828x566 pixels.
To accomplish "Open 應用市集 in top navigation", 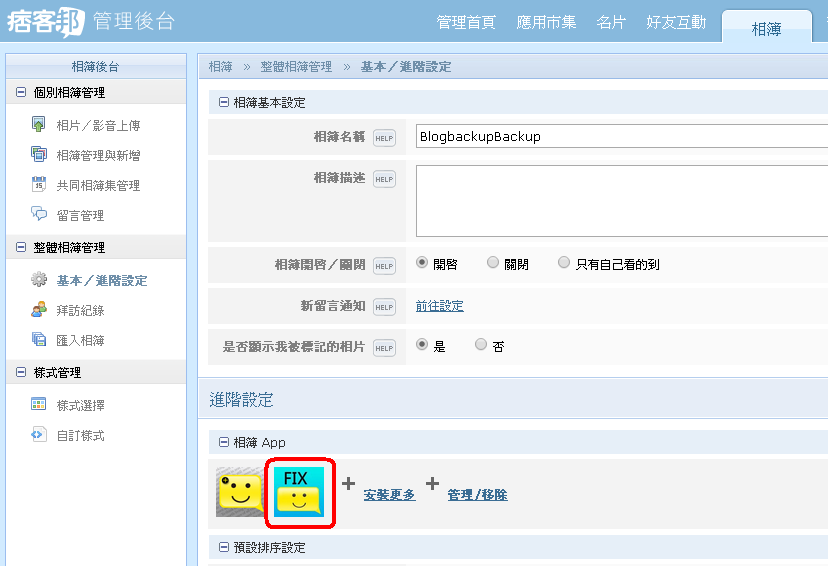I will [x=547, y=22].
